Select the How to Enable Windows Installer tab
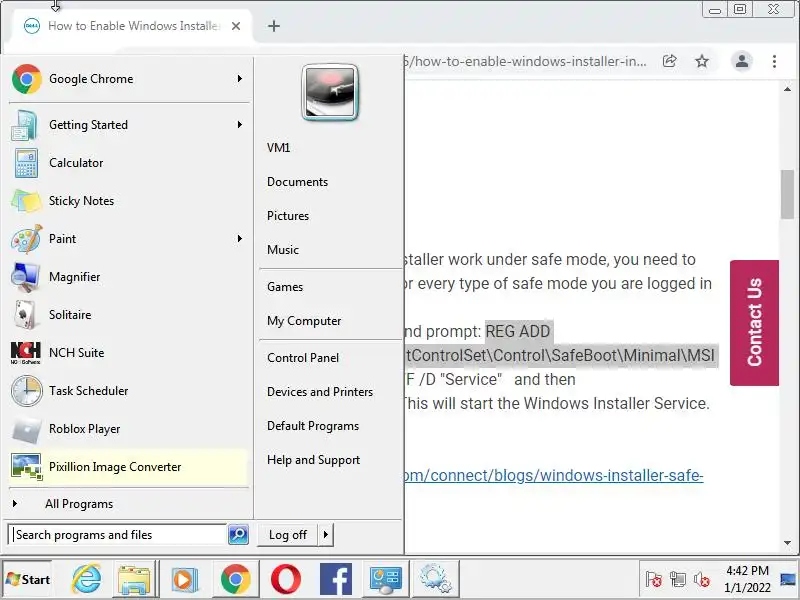Screen dimensions: 800x600 pos(134,26)
